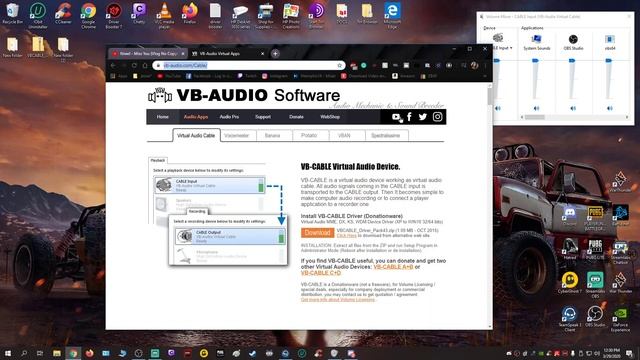Select Driver Booster 7 desktop icon

[x=114, y=15]
